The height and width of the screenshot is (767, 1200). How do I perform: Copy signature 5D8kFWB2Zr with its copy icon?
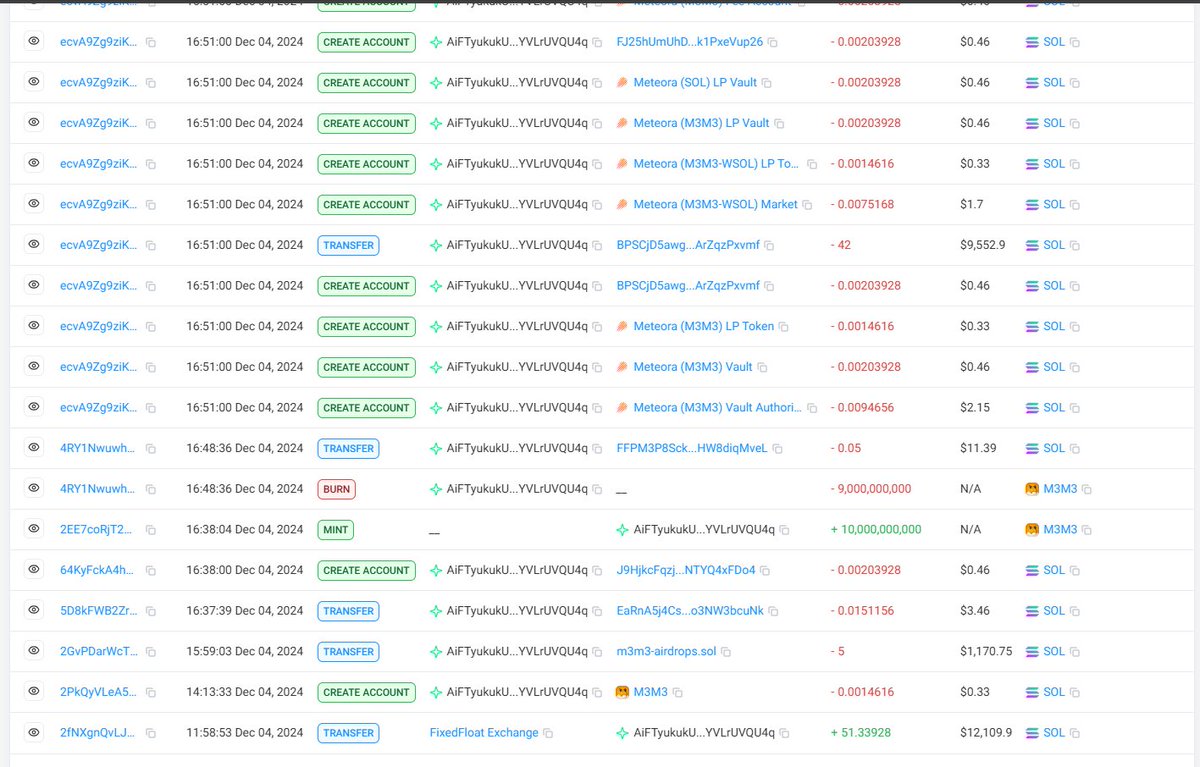pos(150,611)
